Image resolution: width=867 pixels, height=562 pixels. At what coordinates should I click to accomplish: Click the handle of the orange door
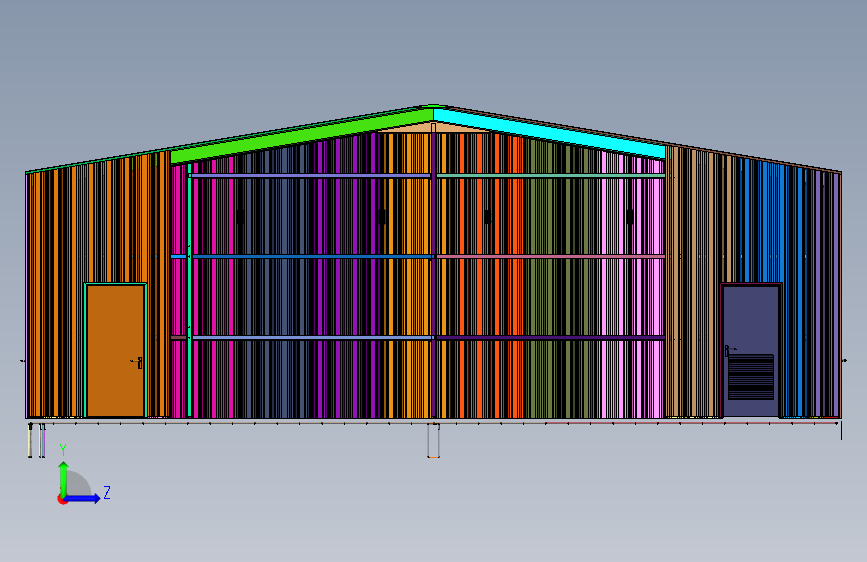pyautogui.click(x=138, y=362)
